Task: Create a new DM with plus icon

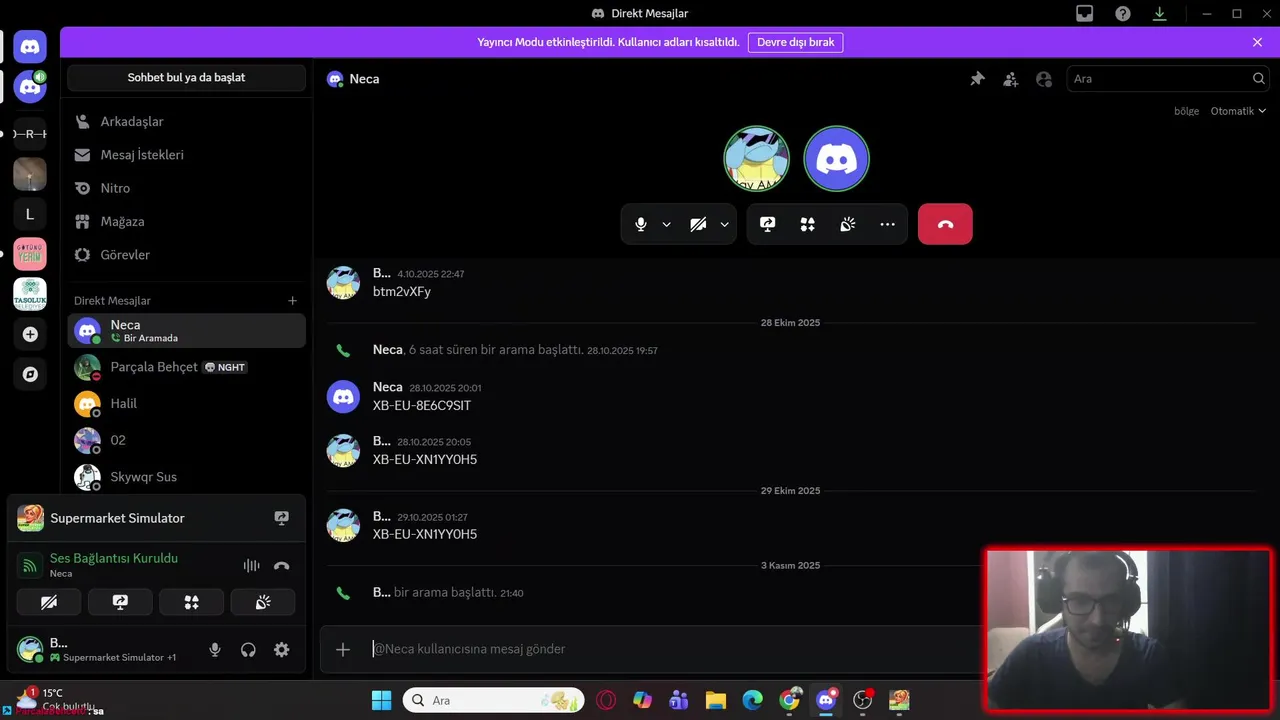Action: coord(292,300)
